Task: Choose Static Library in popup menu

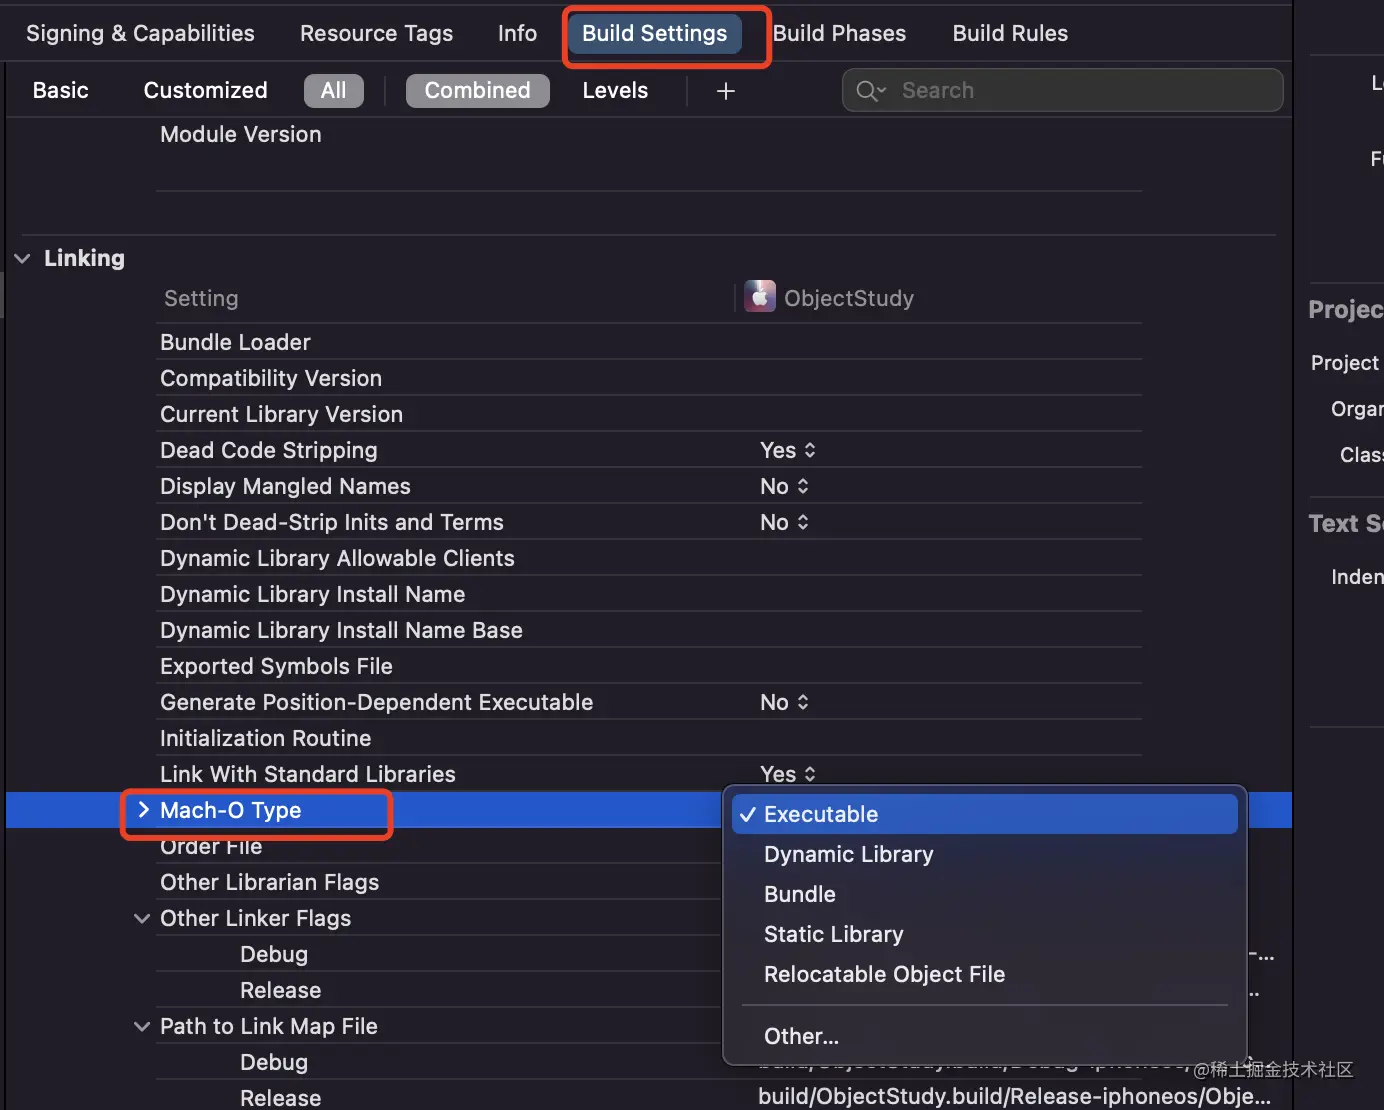Action: click(985, 934)
